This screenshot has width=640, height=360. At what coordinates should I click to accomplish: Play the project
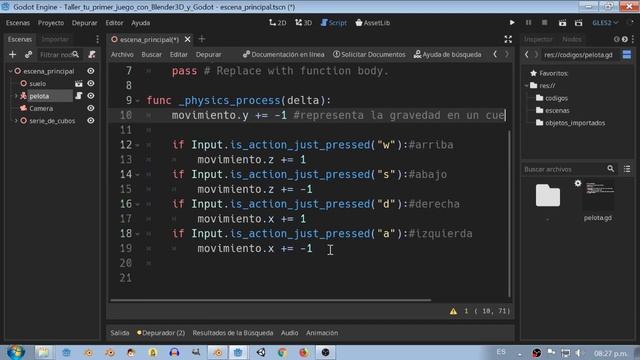pos(512,23)
